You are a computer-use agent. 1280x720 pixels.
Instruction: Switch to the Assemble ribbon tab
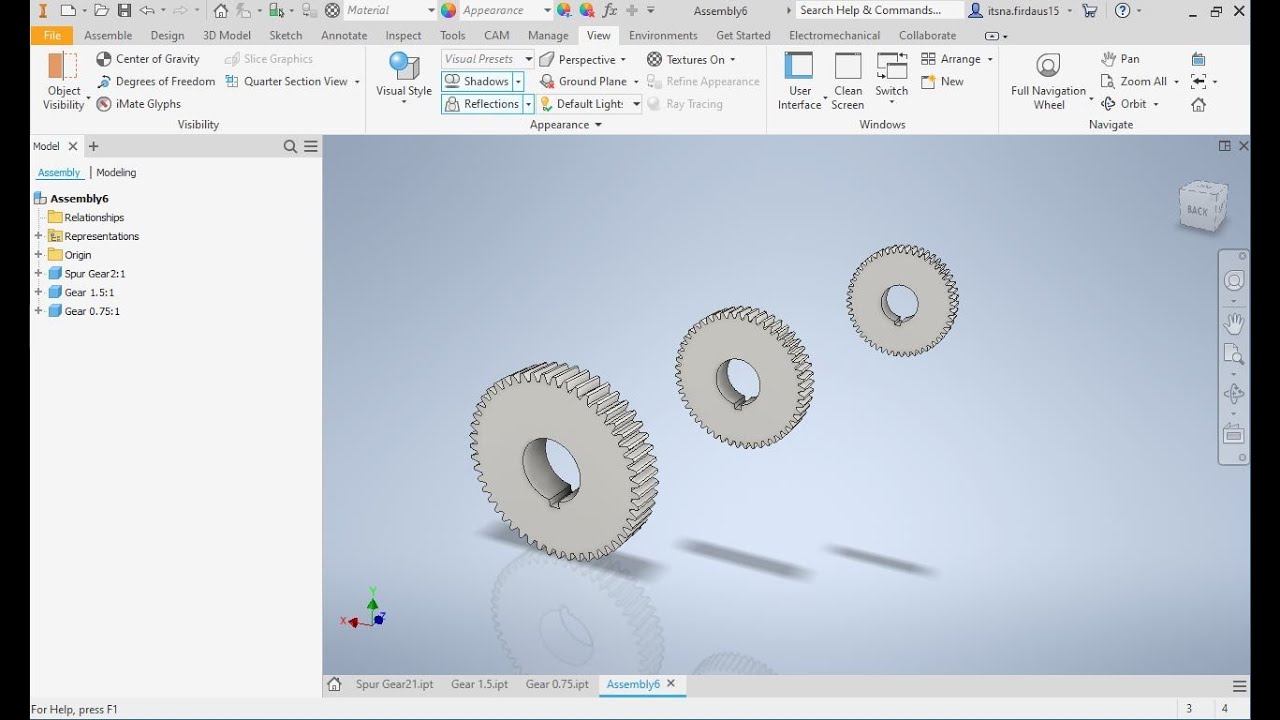(x=108, y=35)
